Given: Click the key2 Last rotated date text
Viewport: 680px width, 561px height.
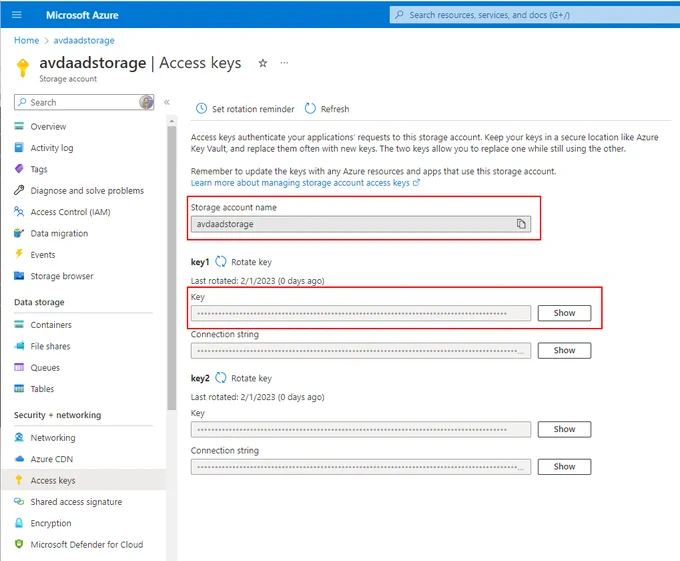Looking at the screenshot, I should [258, 397].
